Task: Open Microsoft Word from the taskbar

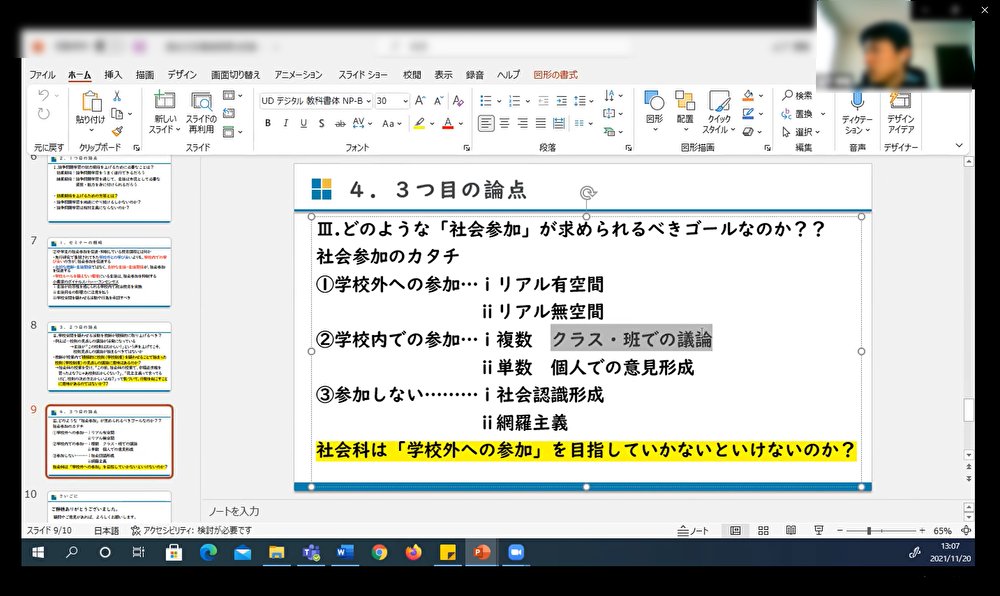Action: (x=345, y=553)
